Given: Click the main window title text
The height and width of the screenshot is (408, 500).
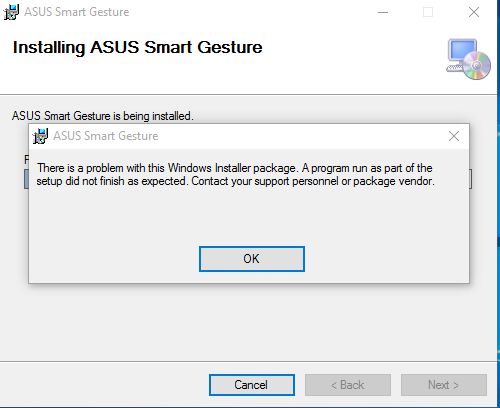Looking at the screenshot, I should click(x=77, y=12).
